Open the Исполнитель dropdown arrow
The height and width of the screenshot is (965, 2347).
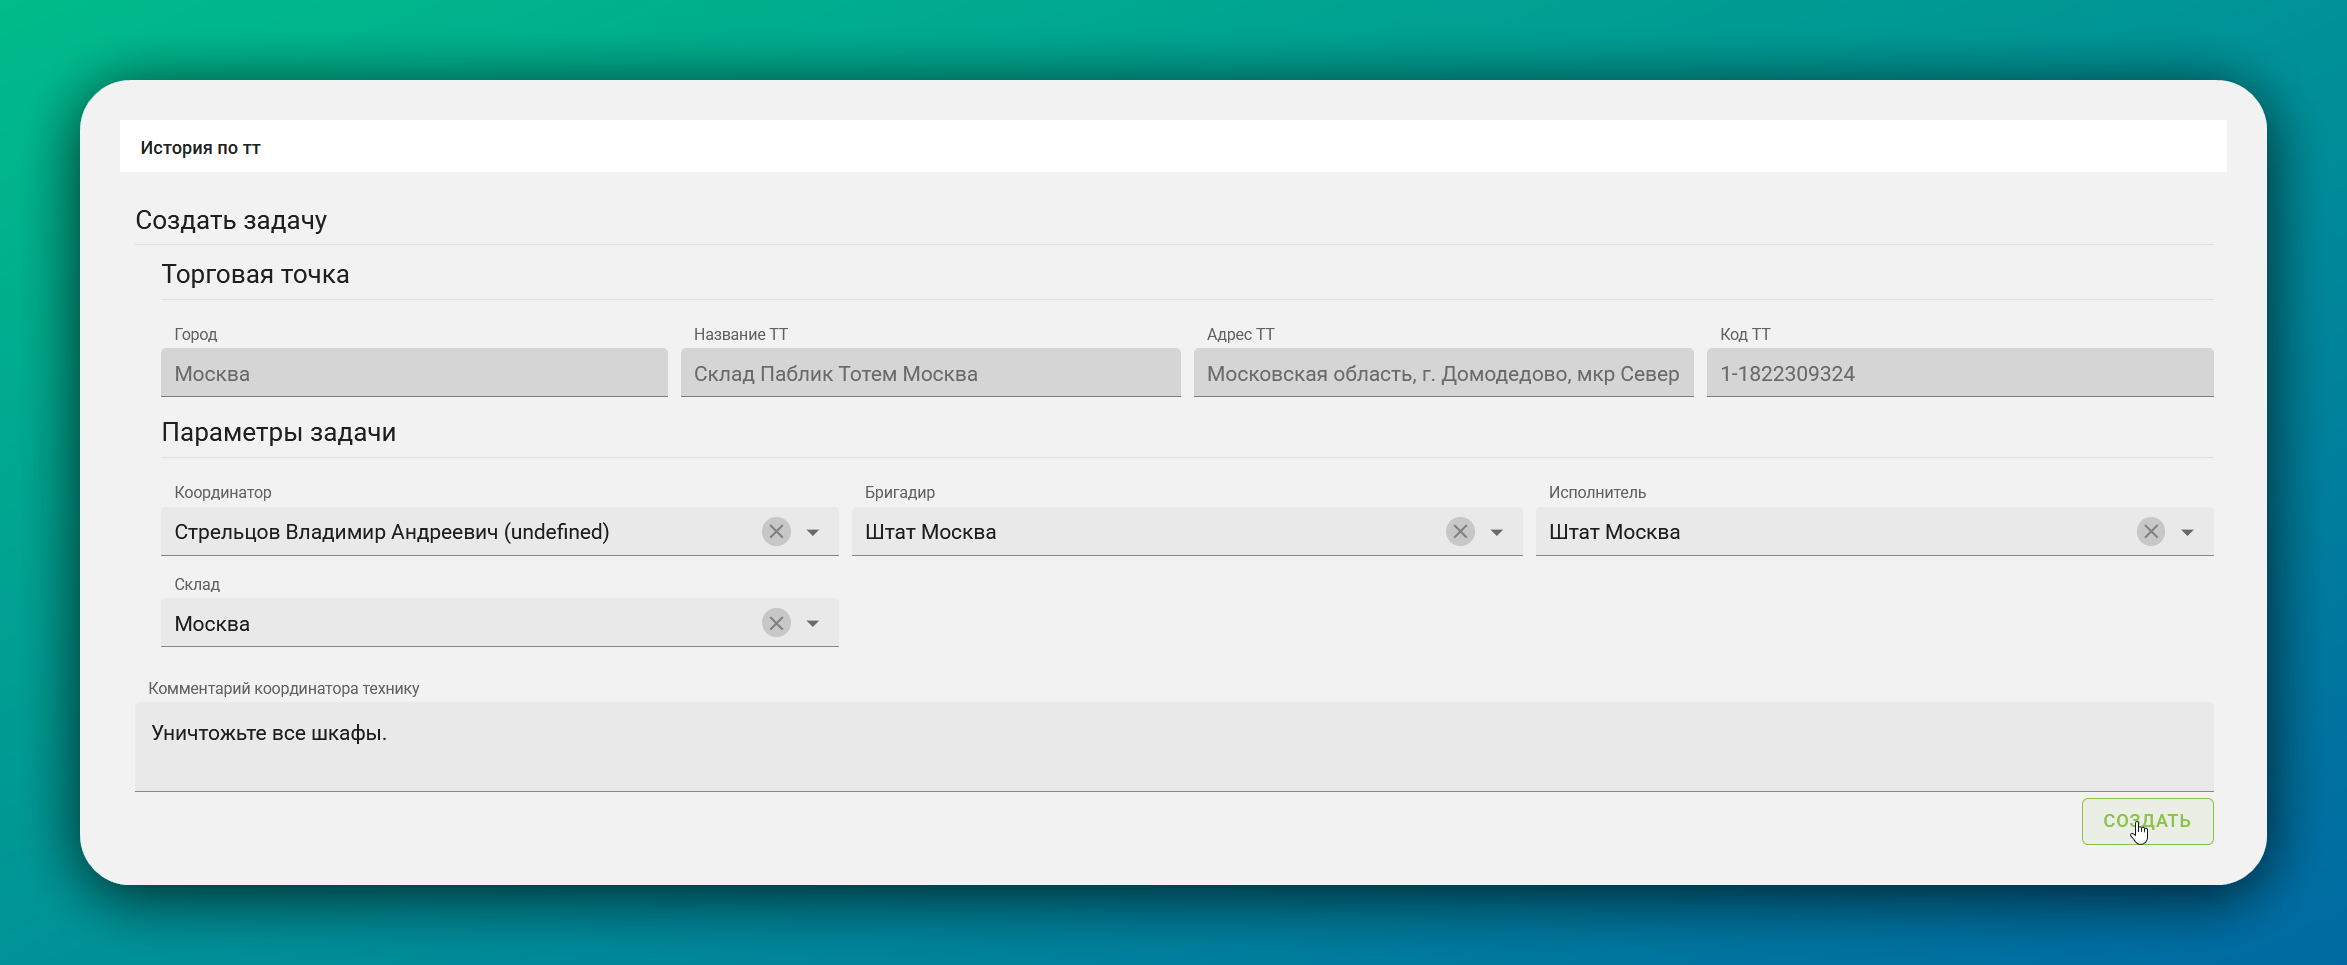pos(2188,532)
